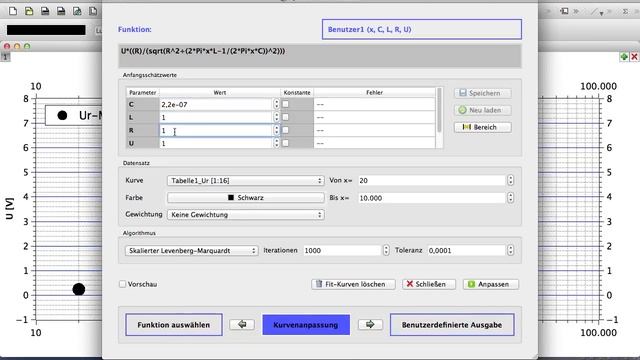
Task: Click the left arrow navigation button
Action: (x=242, y=324)
